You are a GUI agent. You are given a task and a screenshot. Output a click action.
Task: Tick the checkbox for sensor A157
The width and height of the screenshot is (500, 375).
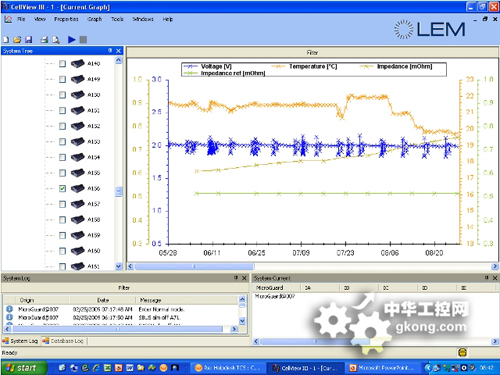tap(62, 204)
